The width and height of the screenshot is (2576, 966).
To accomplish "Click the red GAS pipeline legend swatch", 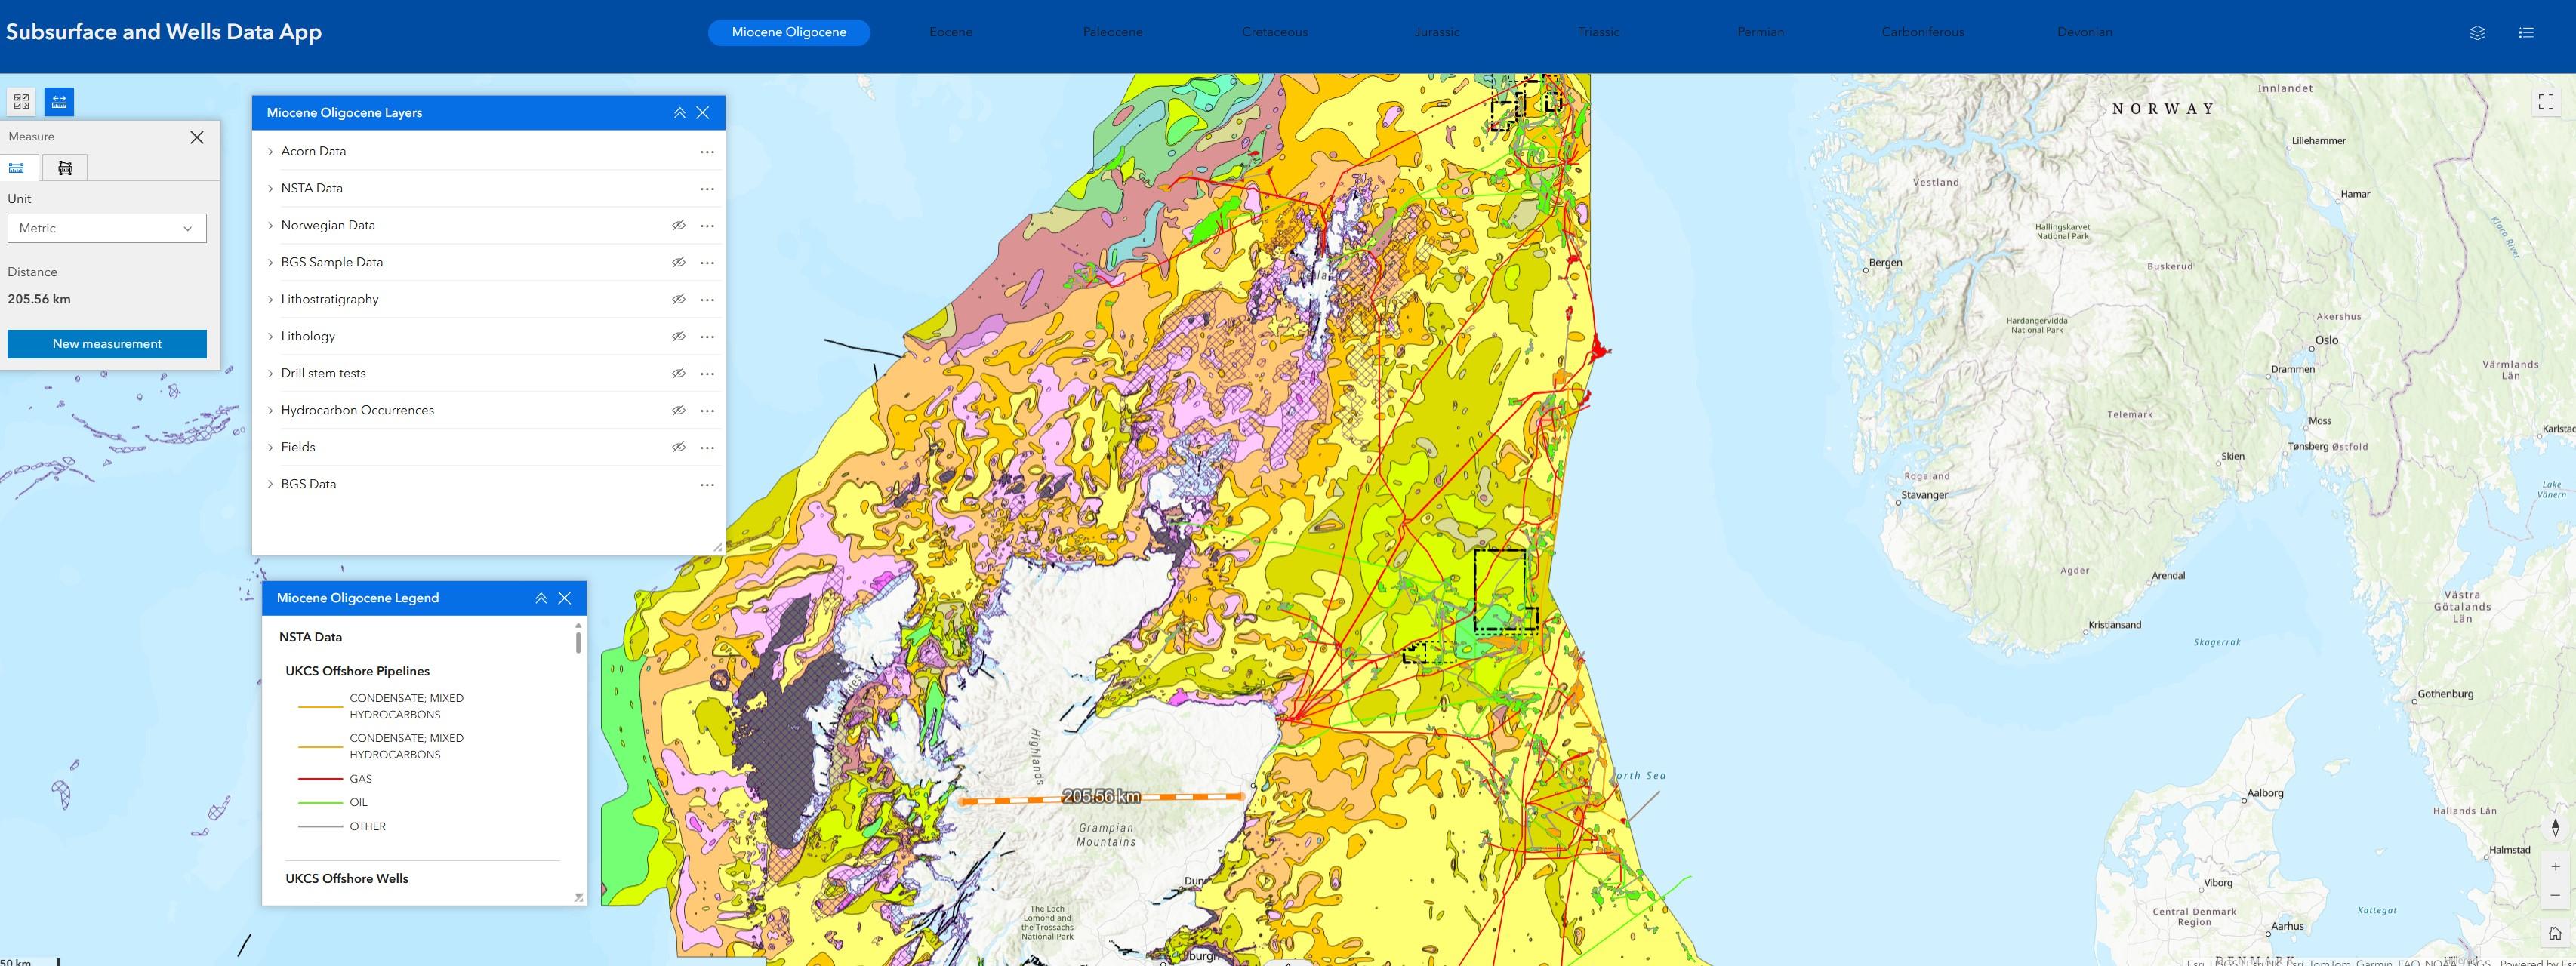I will 320,779.
